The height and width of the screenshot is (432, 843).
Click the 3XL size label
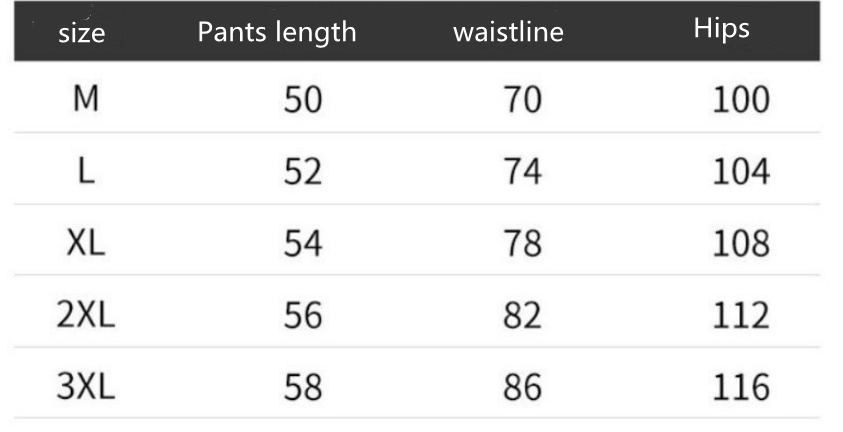click(x=86, y=386)
